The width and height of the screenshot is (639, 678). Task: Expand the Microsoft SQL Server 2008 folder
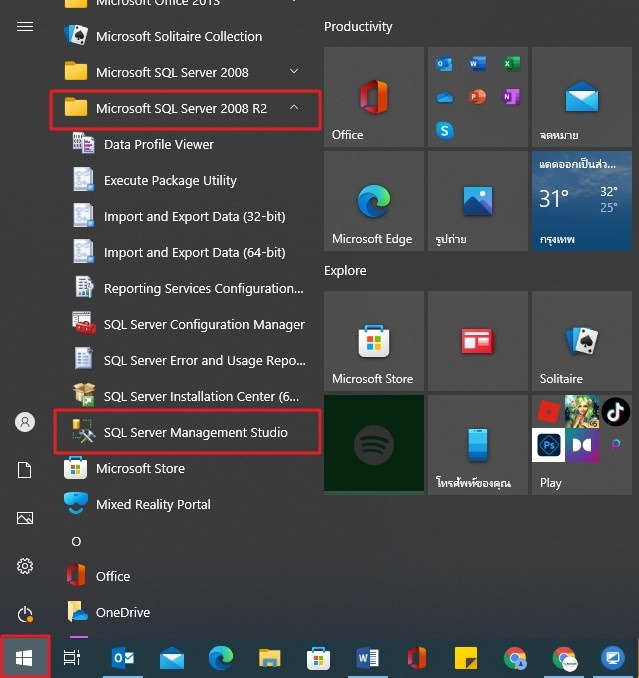(186, 72)
